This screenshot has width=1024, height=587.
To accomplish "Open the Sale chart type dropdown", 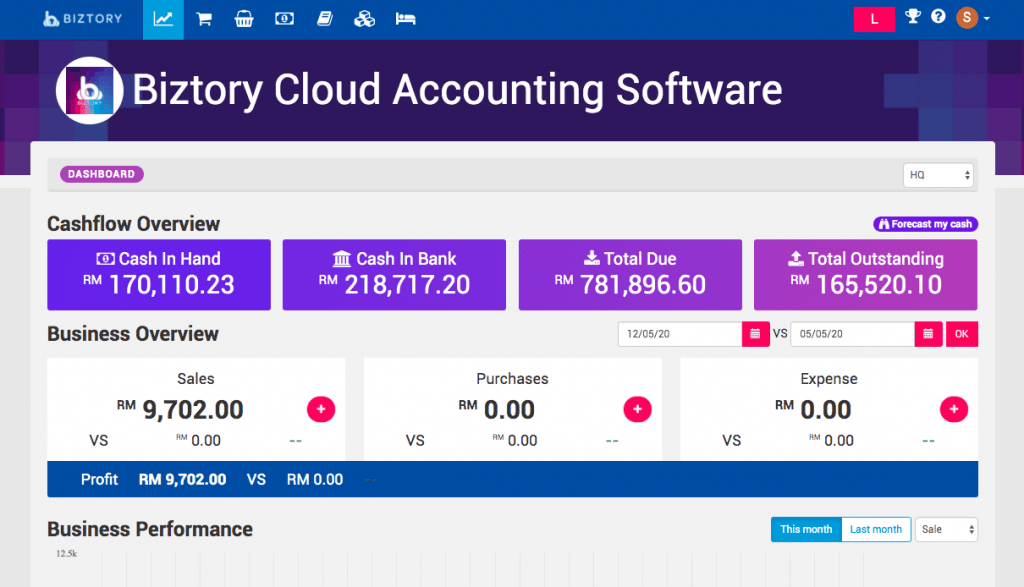I will [946, 530].
